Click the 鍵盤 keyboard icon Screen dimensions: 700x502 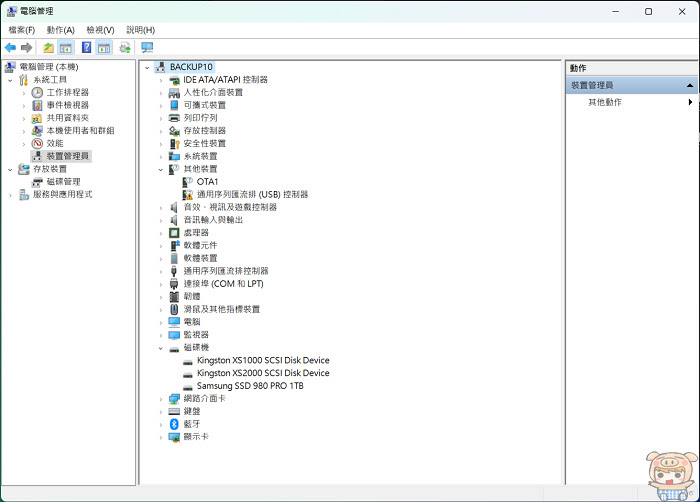(x=174, y=411)
